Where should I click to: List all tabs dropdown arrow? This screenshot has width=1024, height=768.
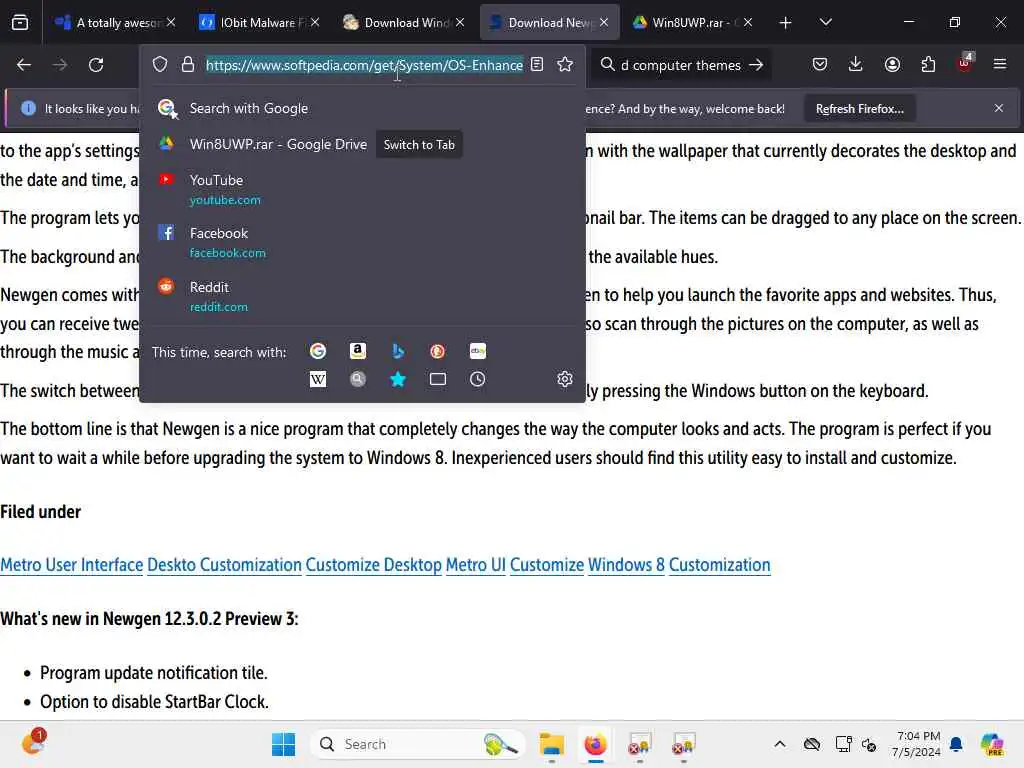pos(825,23)
